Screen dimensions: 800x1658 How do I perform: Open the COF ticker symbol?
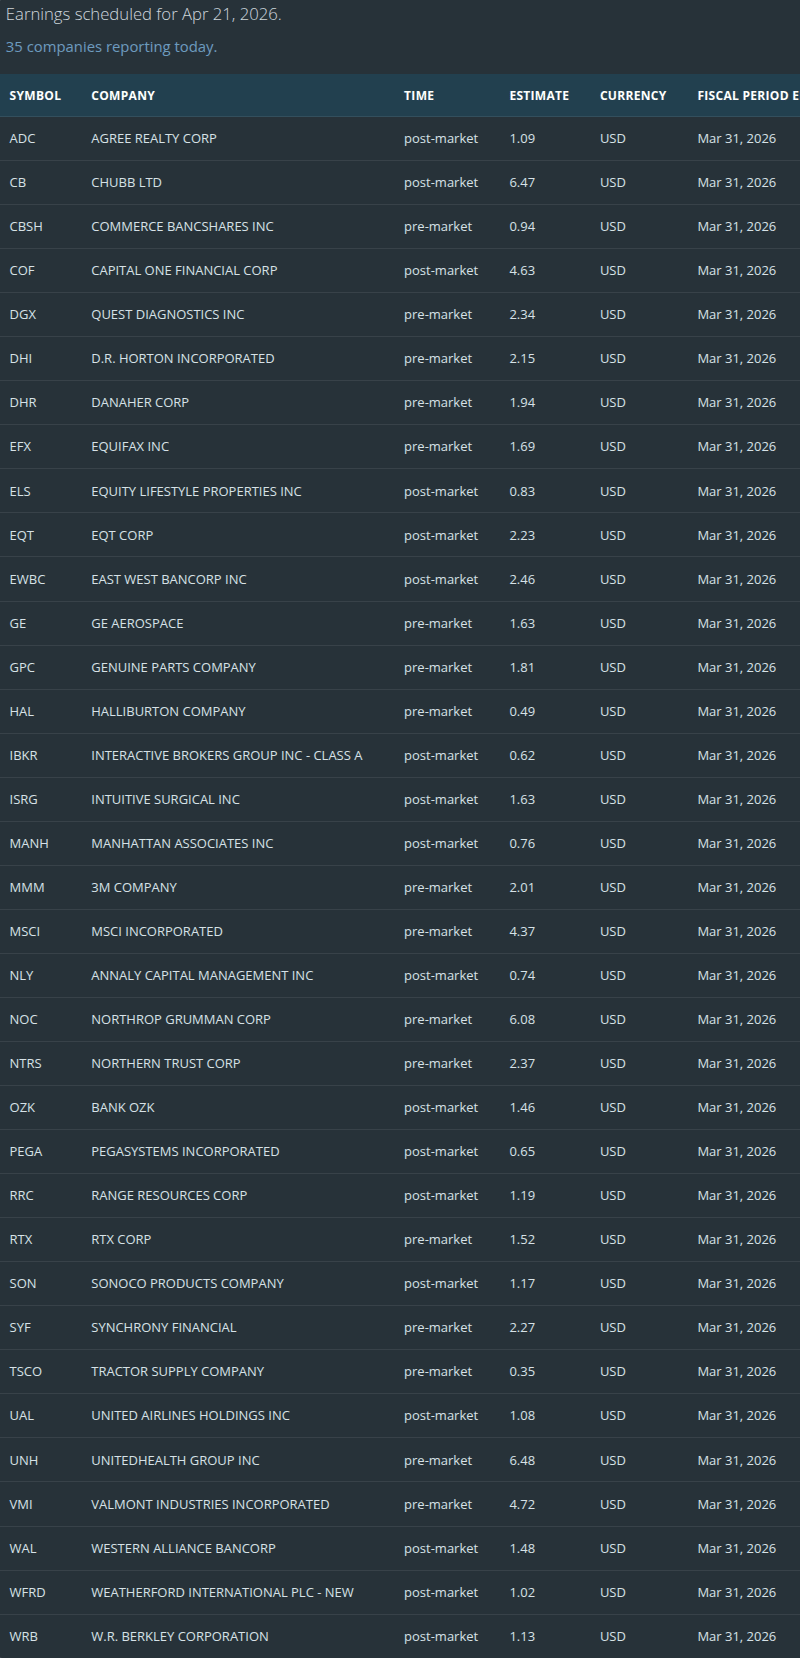(22, 271)
